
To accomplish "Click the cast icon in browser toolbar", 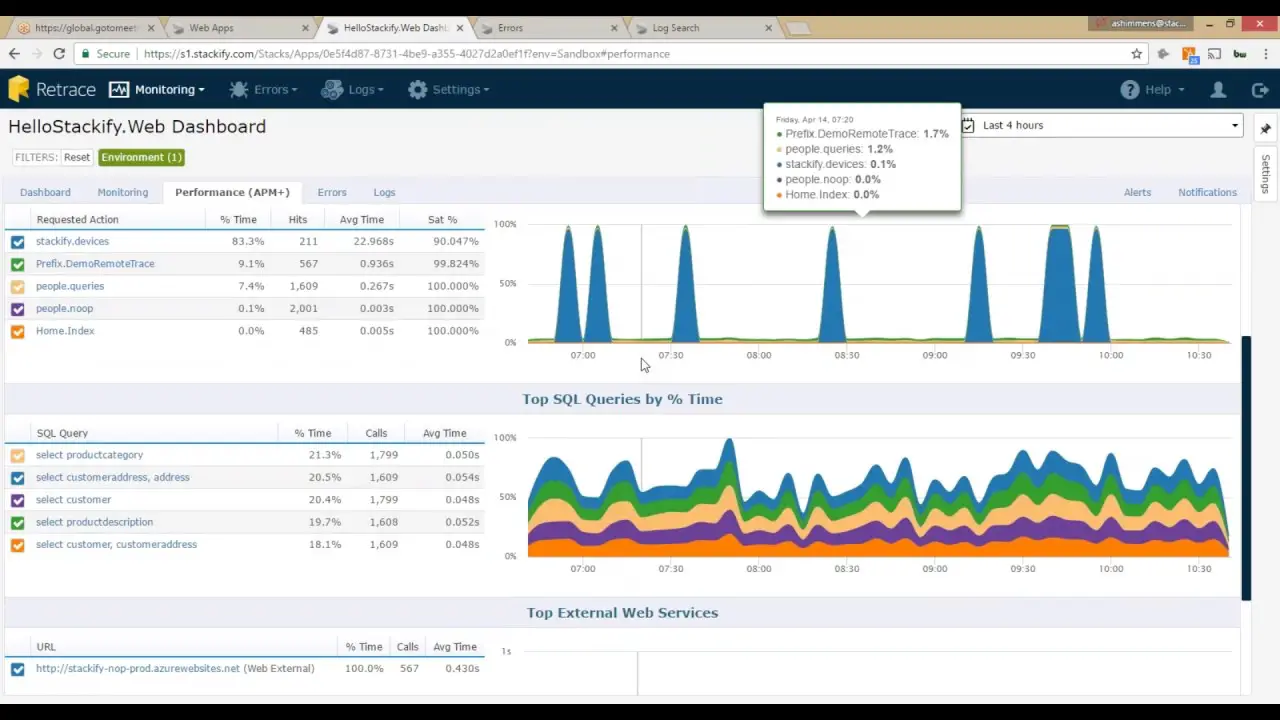I will pos(1214,53).
